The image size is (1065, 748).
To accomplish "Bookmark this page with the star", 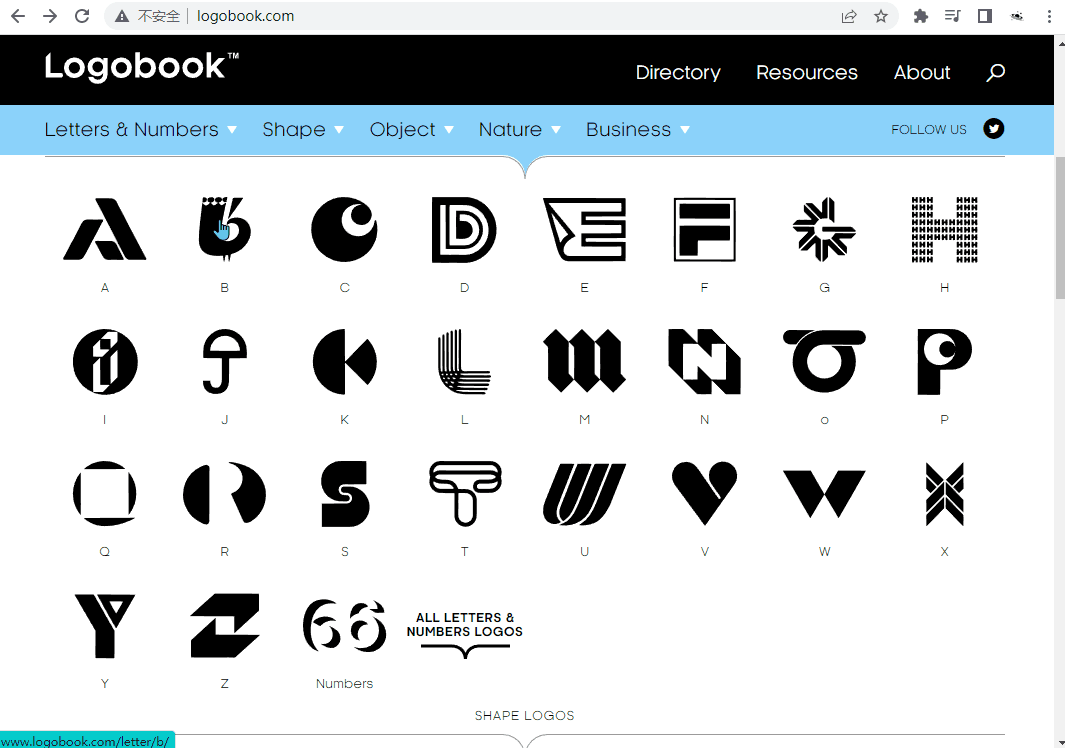I will point(881,16).
